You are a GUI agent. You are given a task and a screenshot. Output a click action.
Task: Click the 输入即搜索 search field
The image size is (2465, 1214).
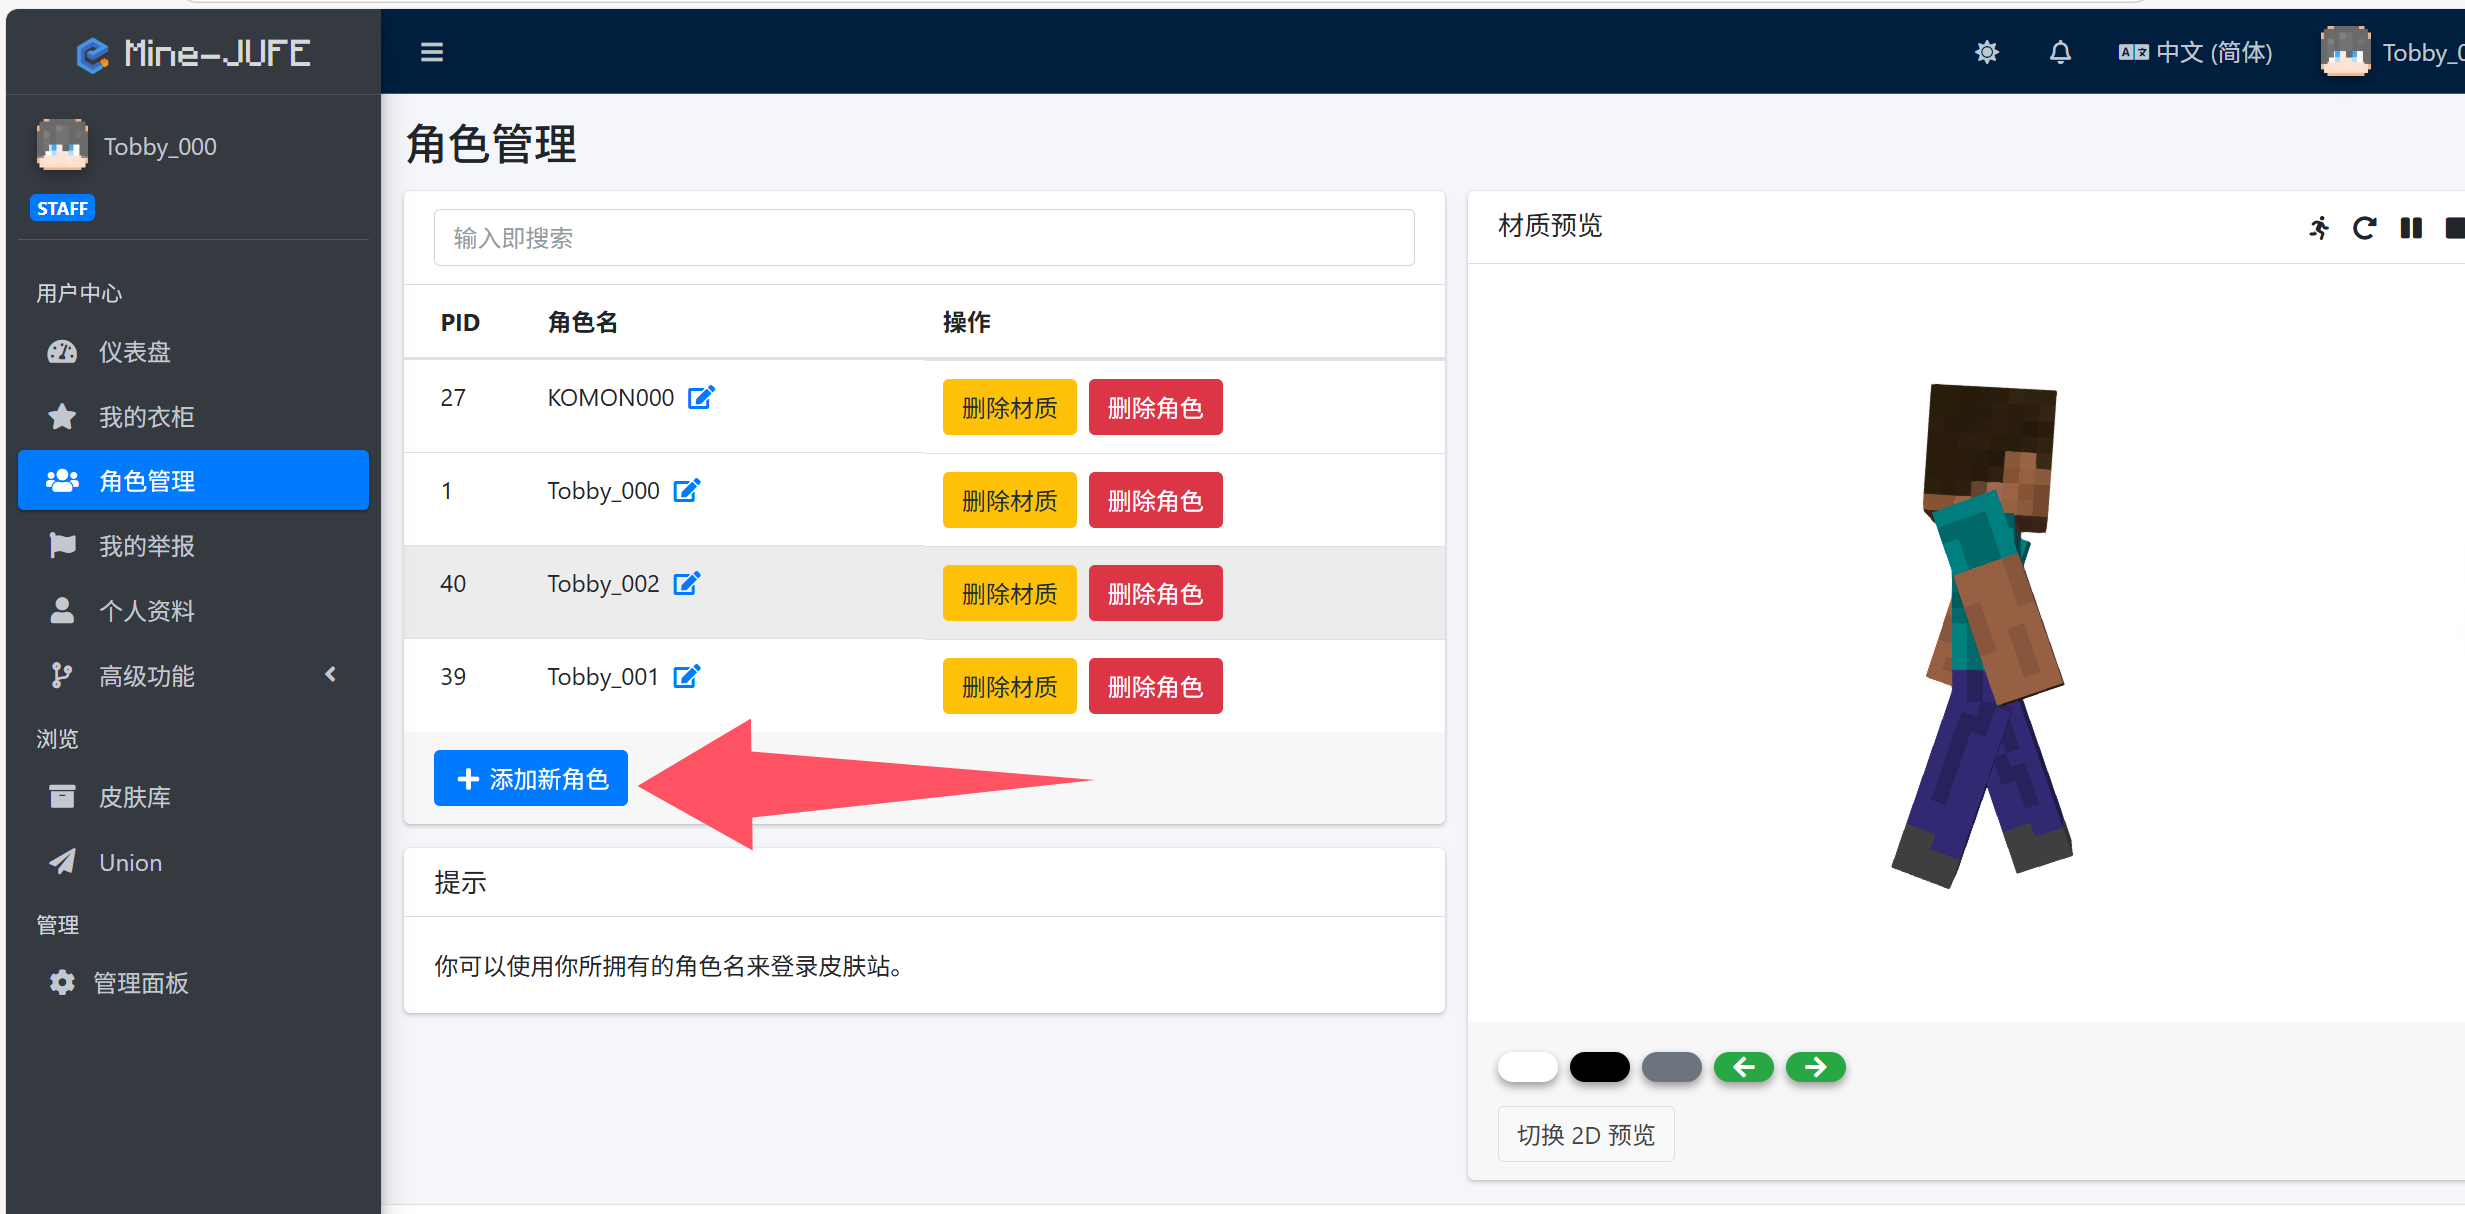coord(923,238)
